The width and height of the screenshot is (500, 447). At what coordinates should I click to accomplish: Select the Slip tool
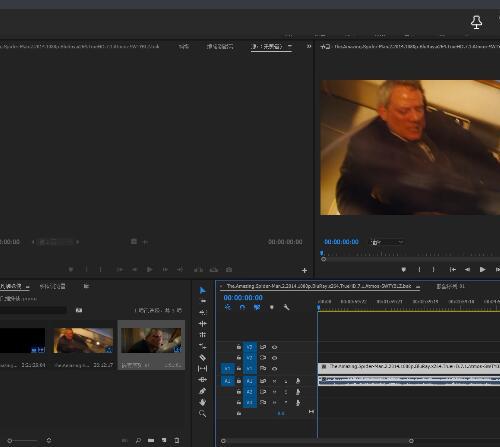(x=202, y=368)
